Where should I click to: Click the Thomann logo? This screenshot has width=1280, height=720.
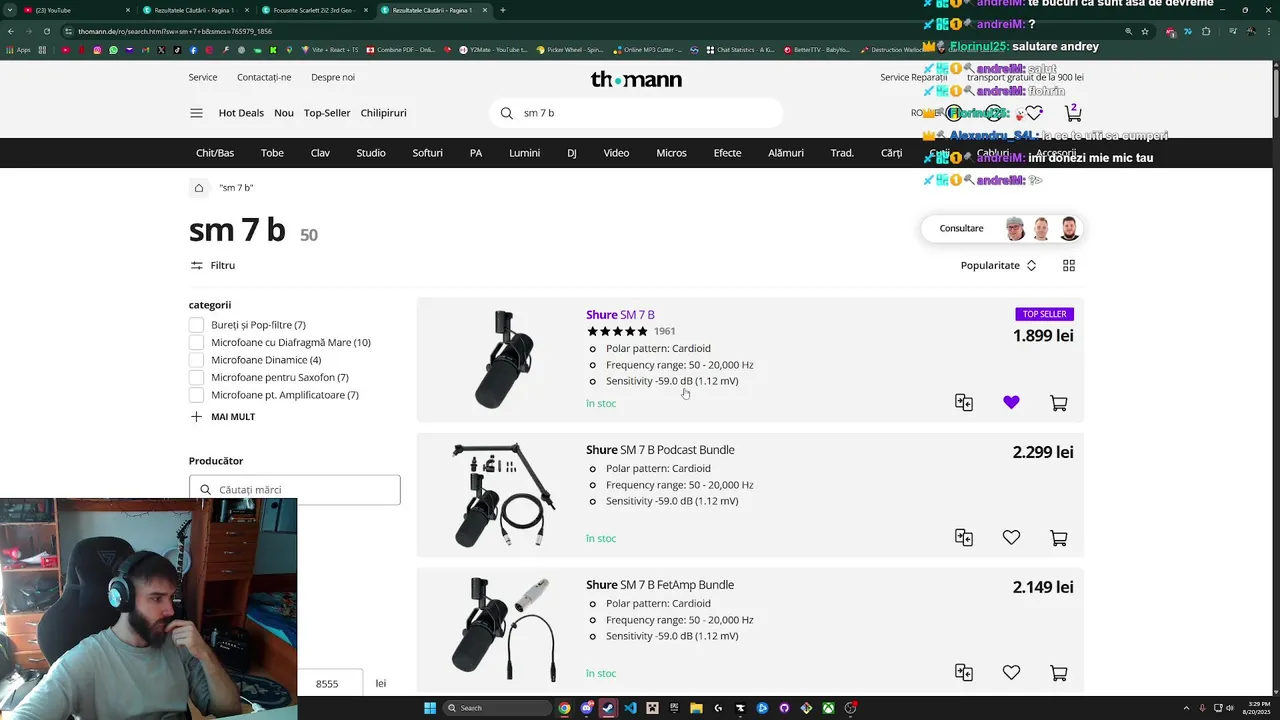tap(636, 79)
